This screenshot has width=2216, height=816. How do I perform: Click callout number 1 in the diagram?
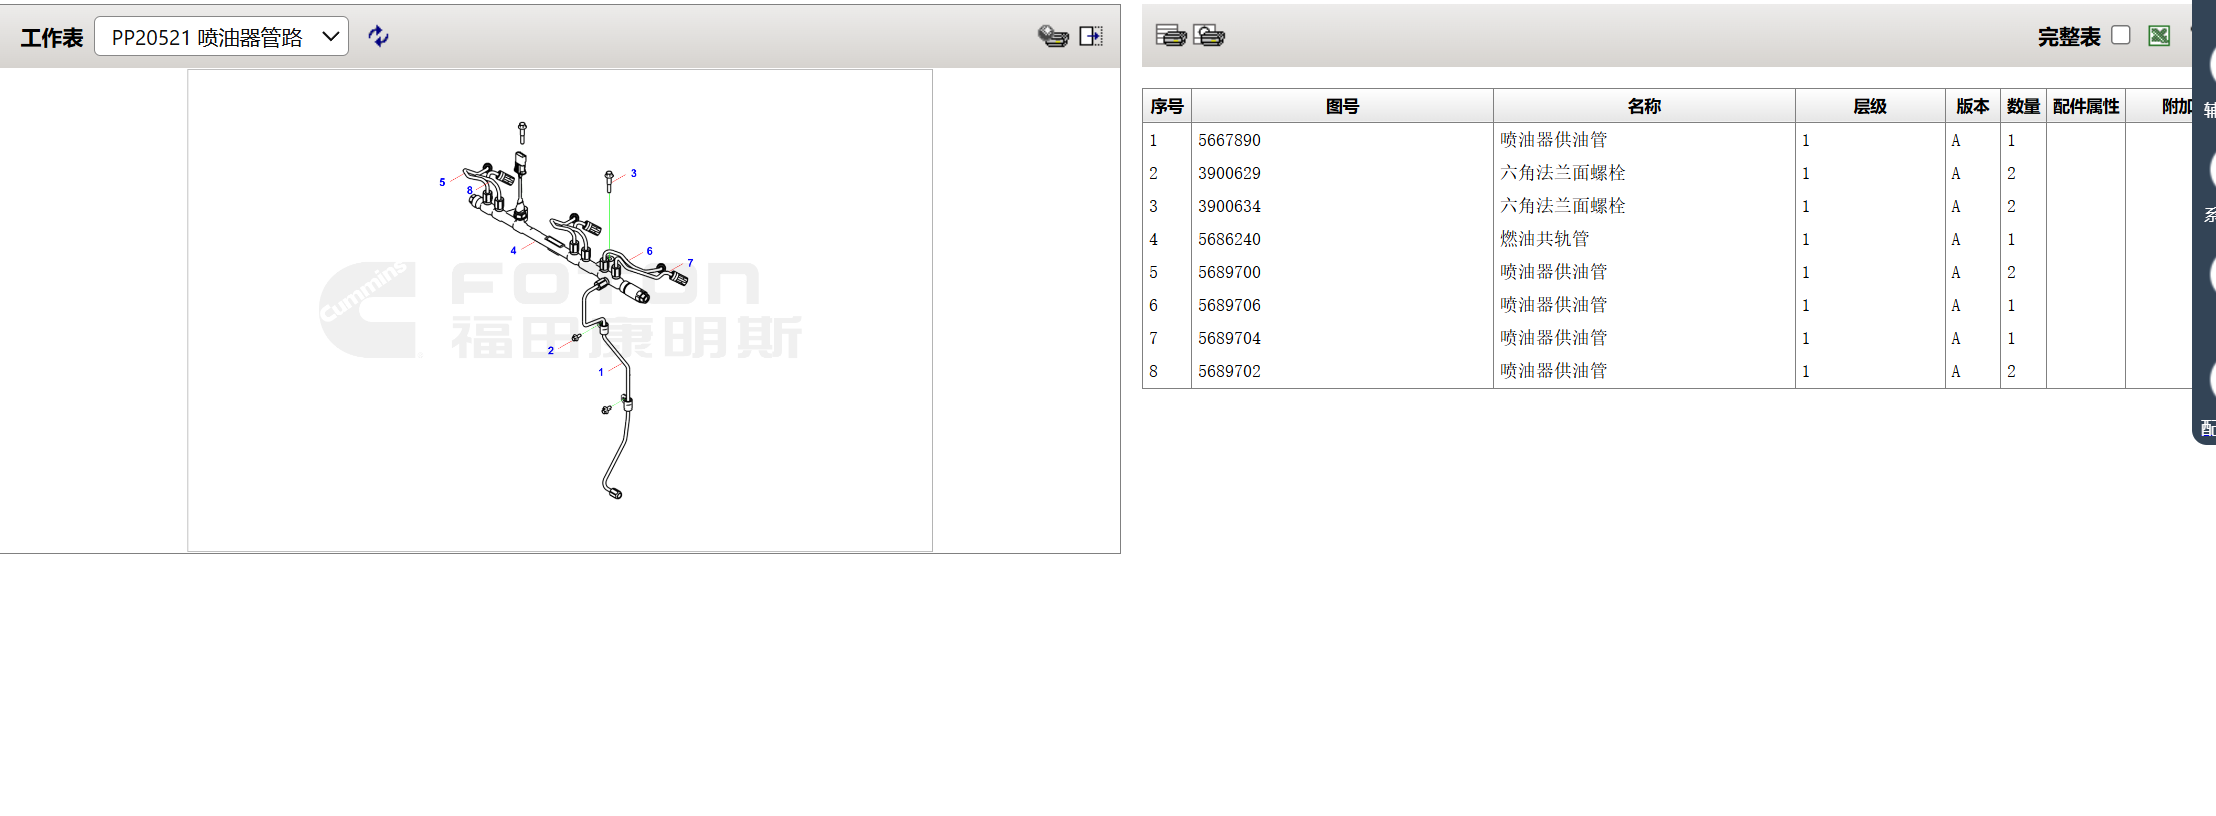(601, 372)
